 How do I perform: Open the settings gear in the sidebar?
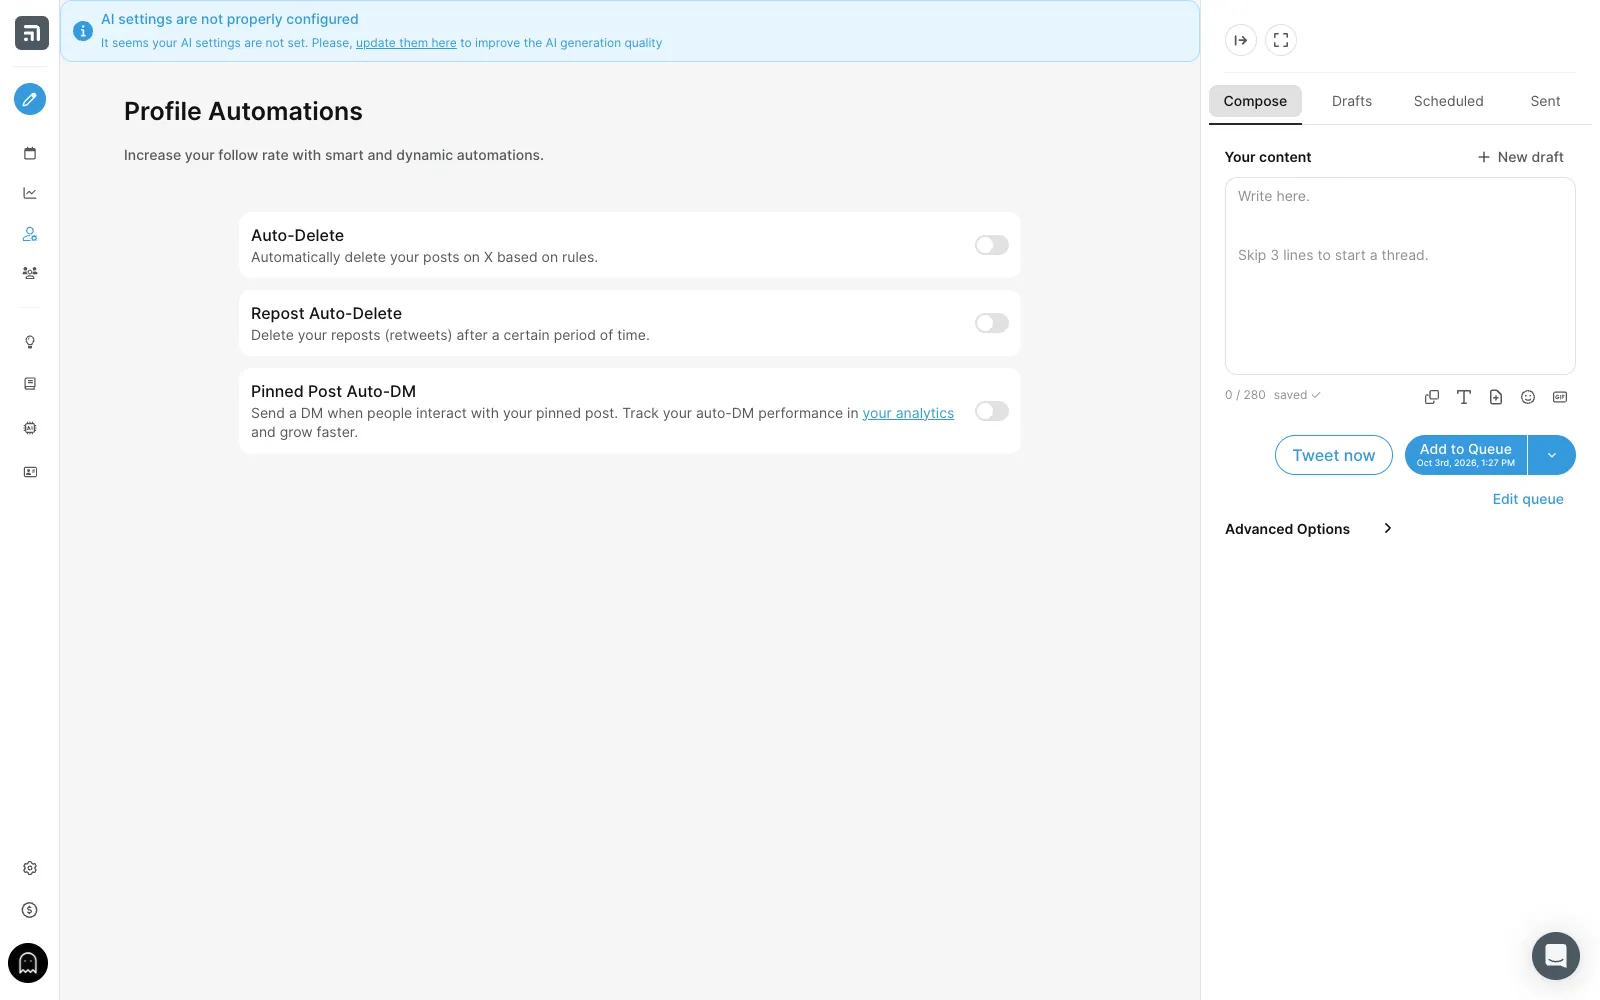[x=30, y=868]
